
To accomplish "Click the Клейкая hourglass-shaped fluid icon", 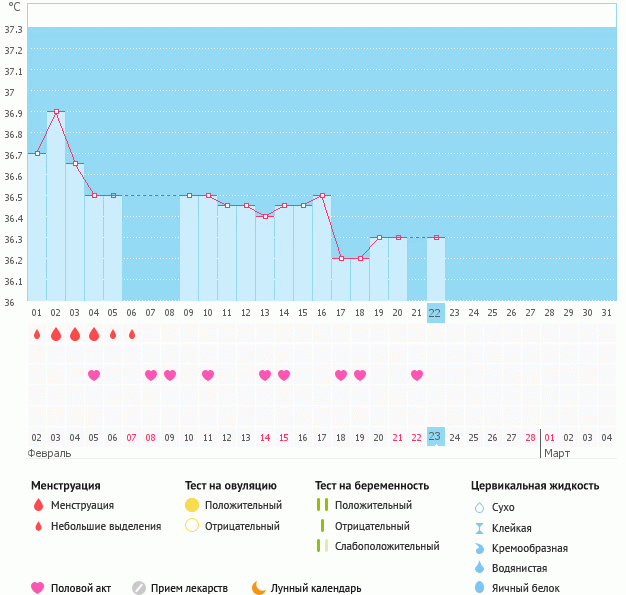I will point(479,528).
